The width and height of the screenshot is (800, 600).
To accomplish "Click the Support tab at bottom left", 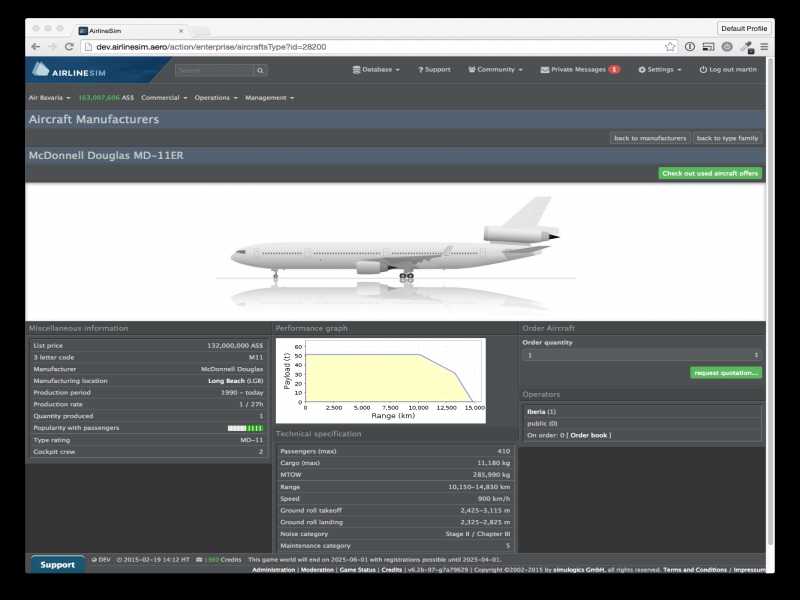I will (x=58, y=565).
